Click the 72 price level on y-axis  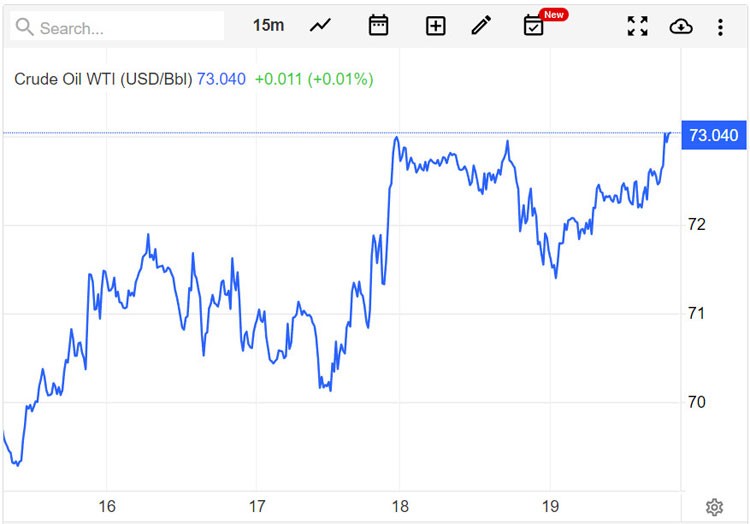(x=697, y=224)
